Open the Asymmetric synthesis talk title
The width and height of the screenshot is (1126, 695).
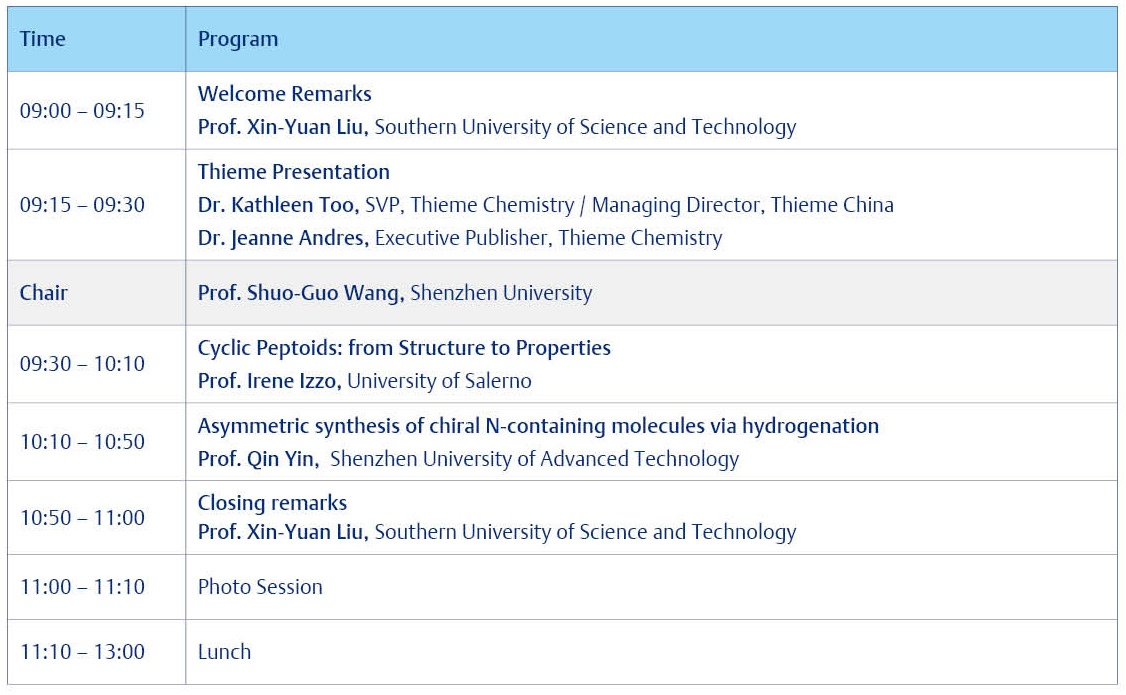tap(538, 426)
